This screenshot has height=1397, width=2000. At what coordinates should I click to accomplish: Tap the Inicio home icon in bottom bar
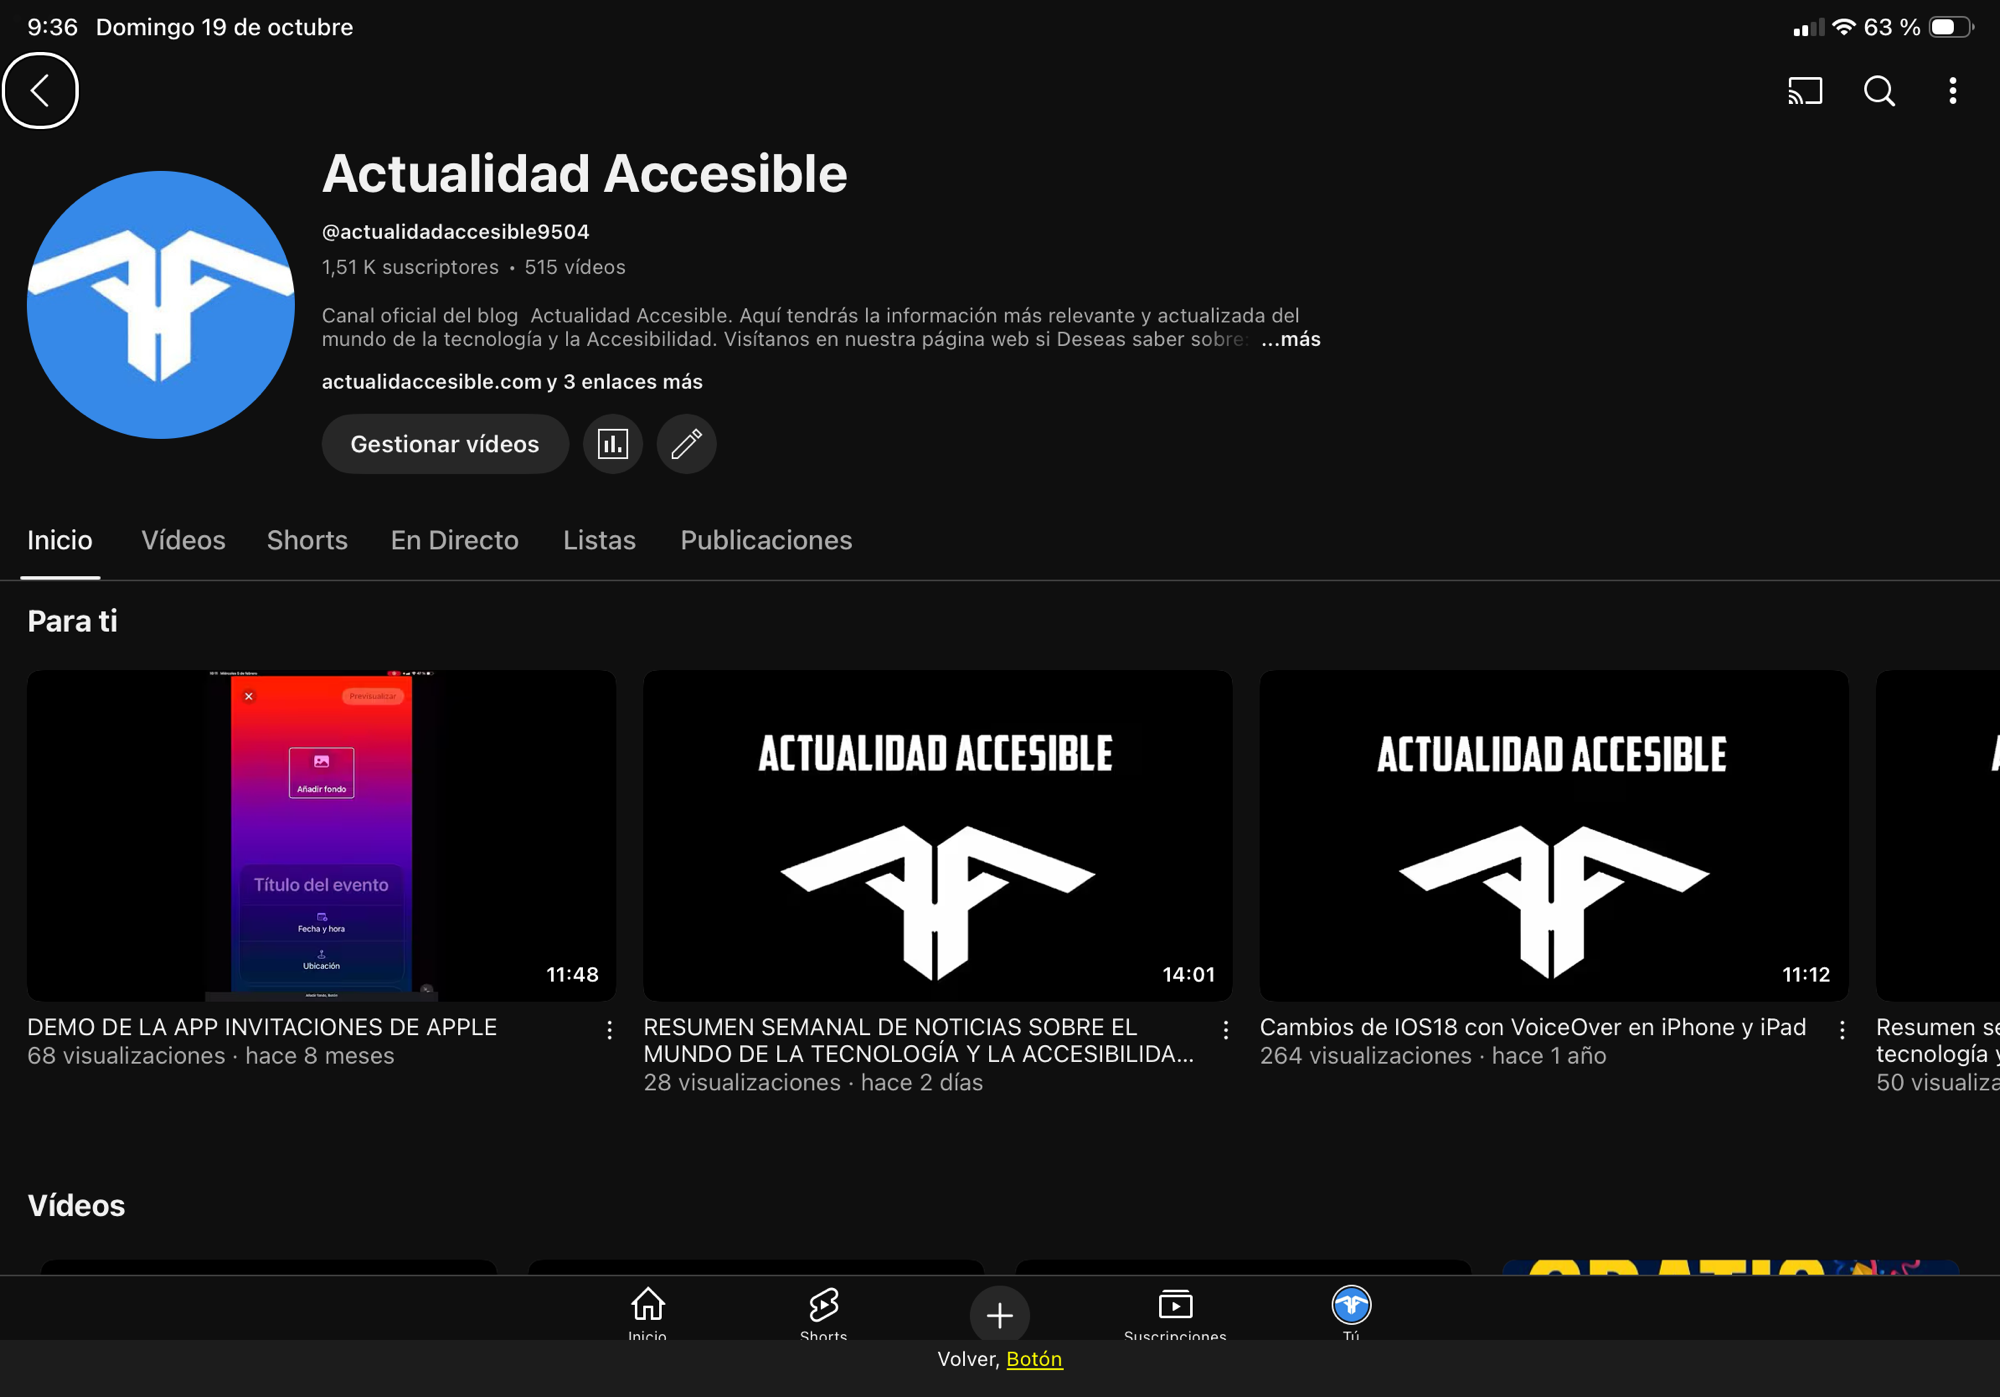tap(647, 1311)
